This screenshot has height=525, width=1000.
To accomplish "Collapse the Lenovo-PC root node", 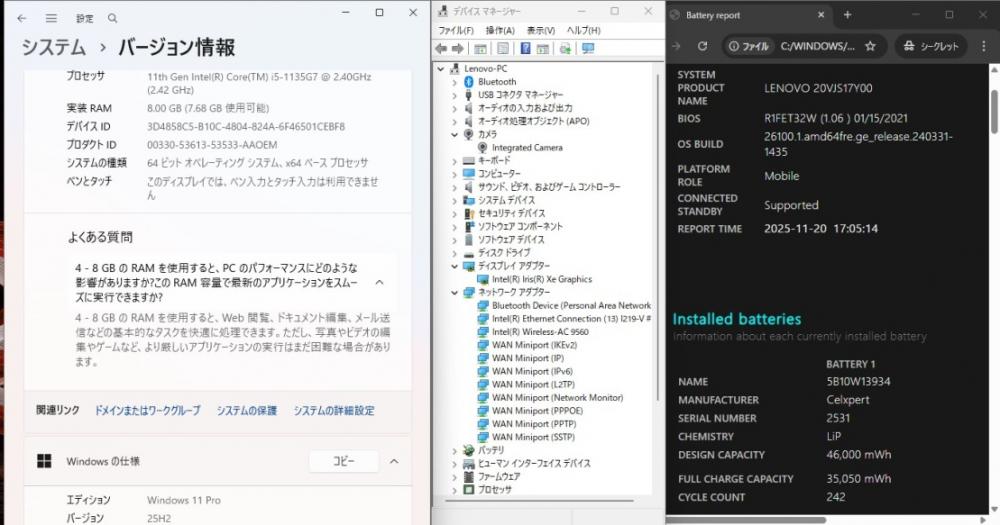I will click(x=441, y=68).
